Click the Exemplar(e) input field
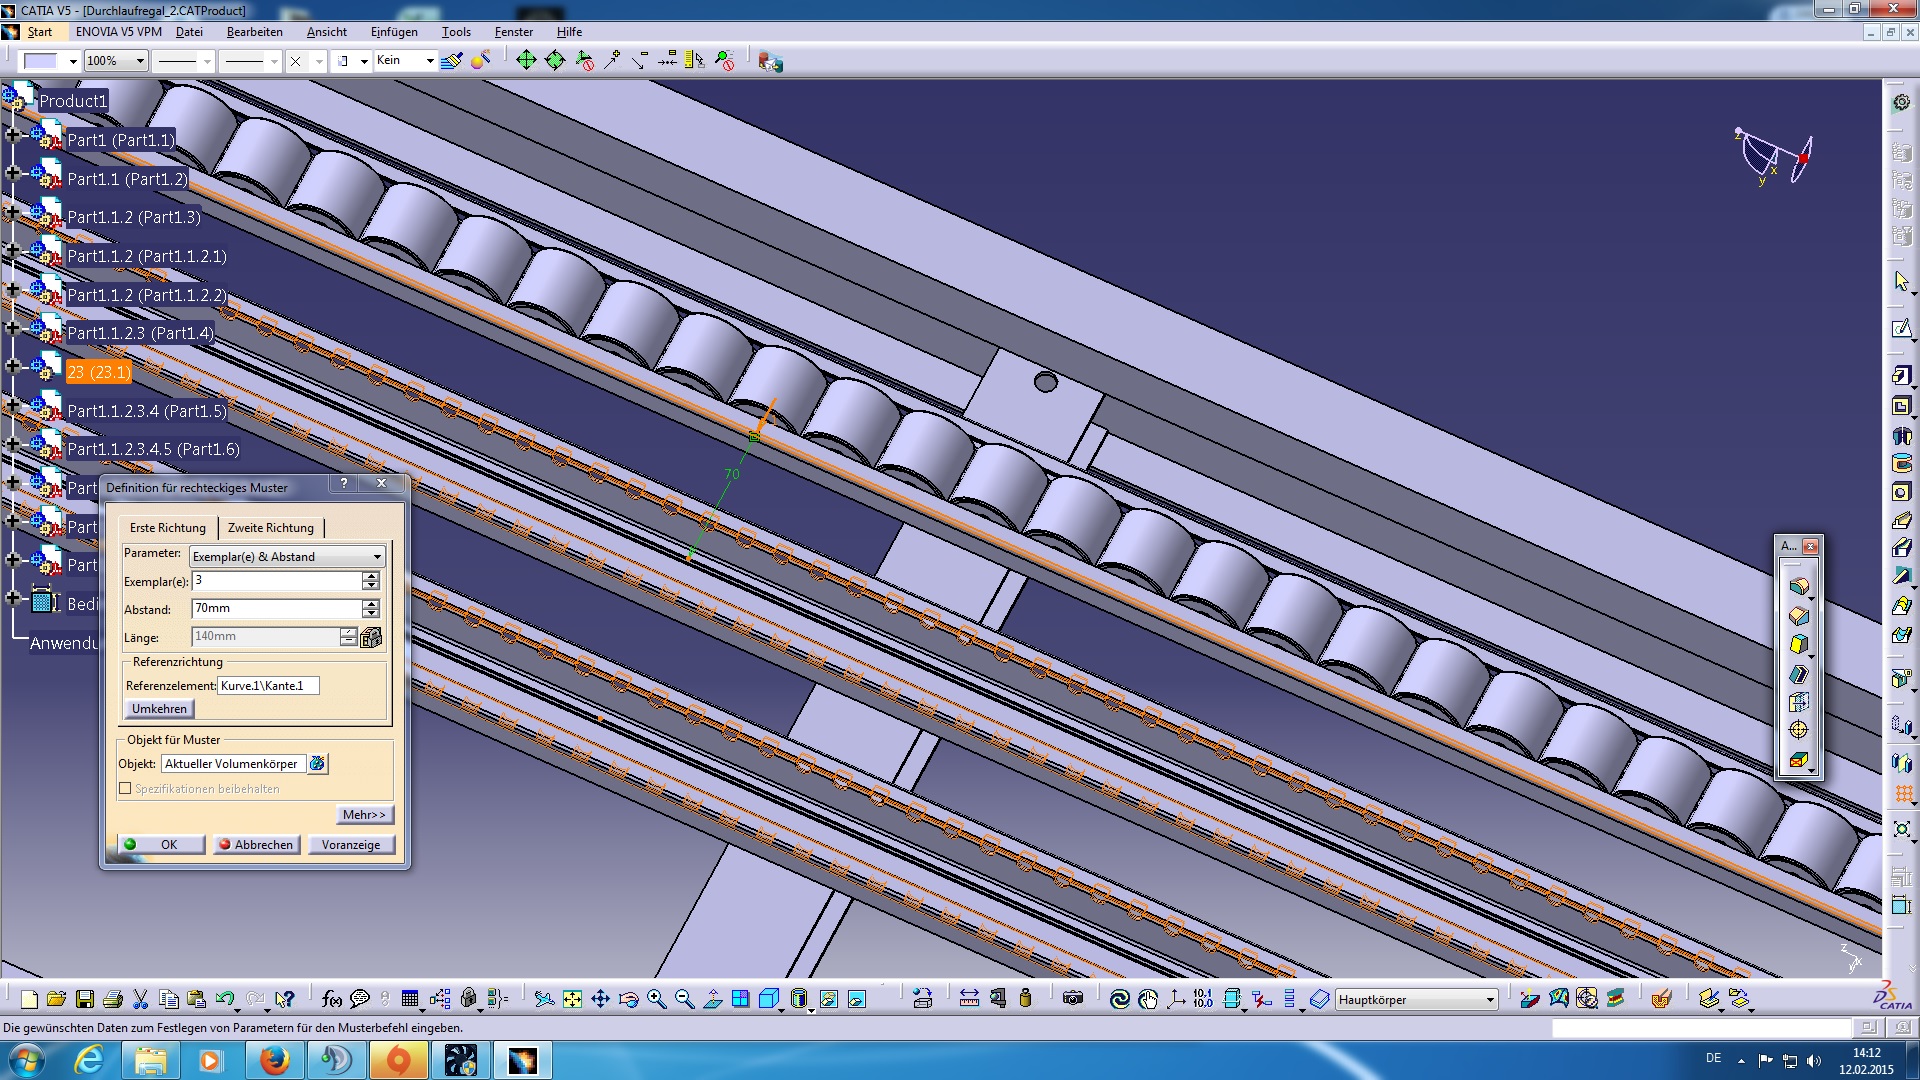Screen dimensions: 1920x1080 pyautogui.click(x=276, y=581)
